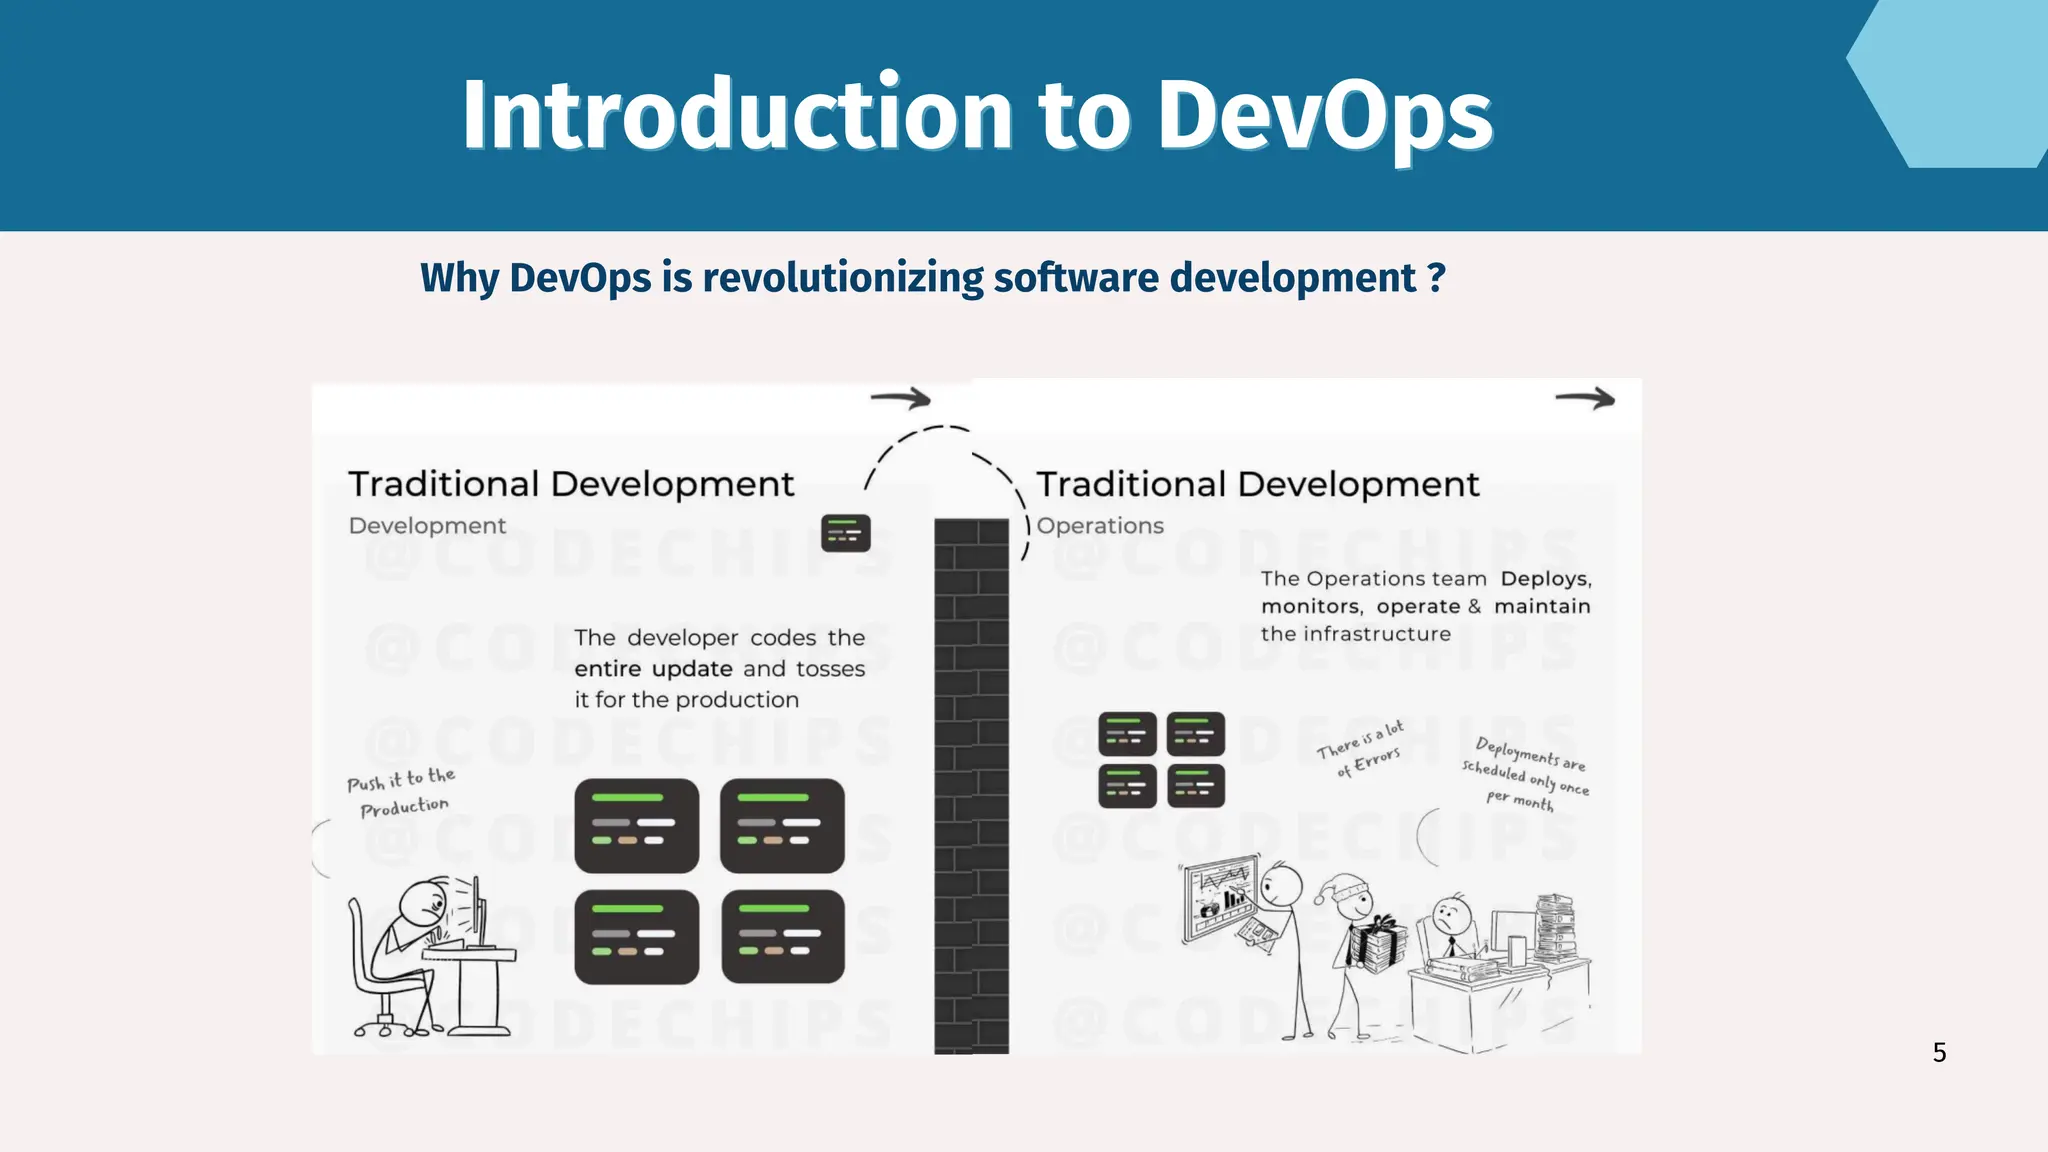Click the small code card above the wall
Image resolution: width=2048 pixels, height=1152 pixels.
pos(845,533)
